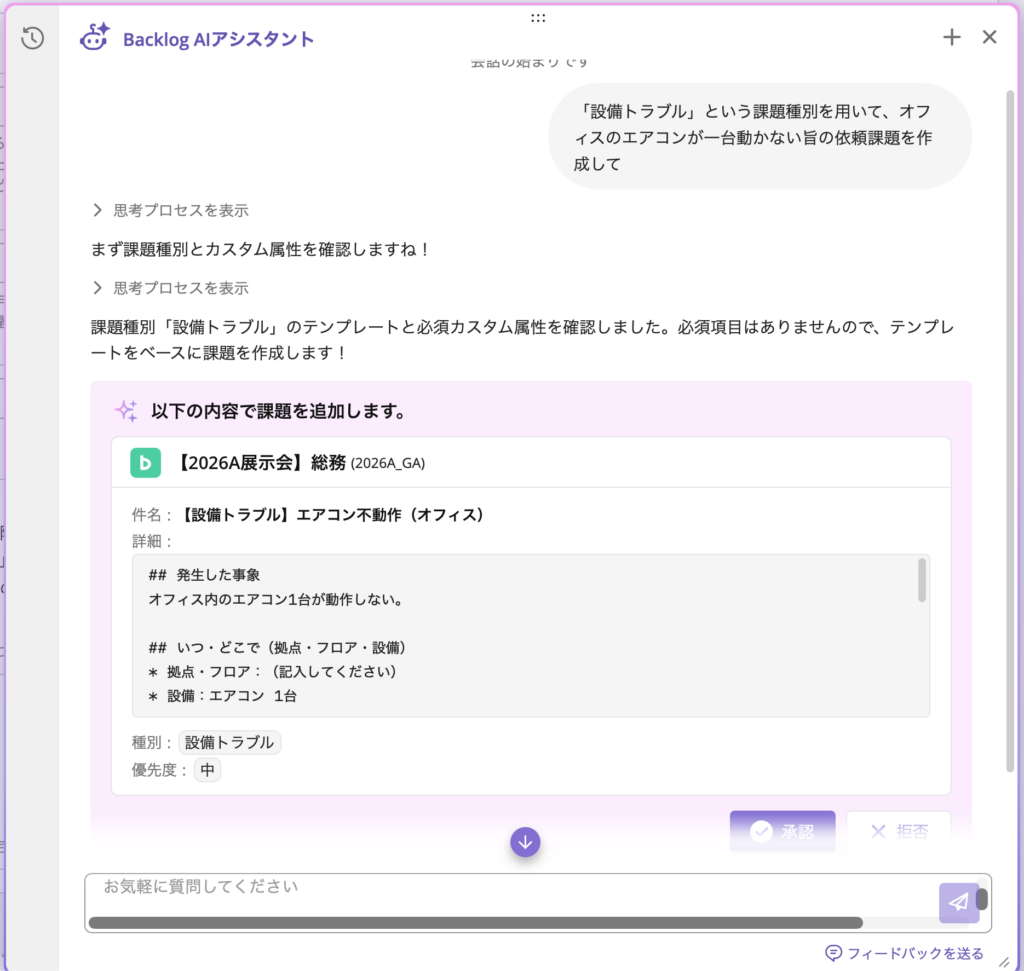Jump to latest with down-arrow button
This screenshot has width=1024, height=971.
pyautogui.click(x=525, y=842)
